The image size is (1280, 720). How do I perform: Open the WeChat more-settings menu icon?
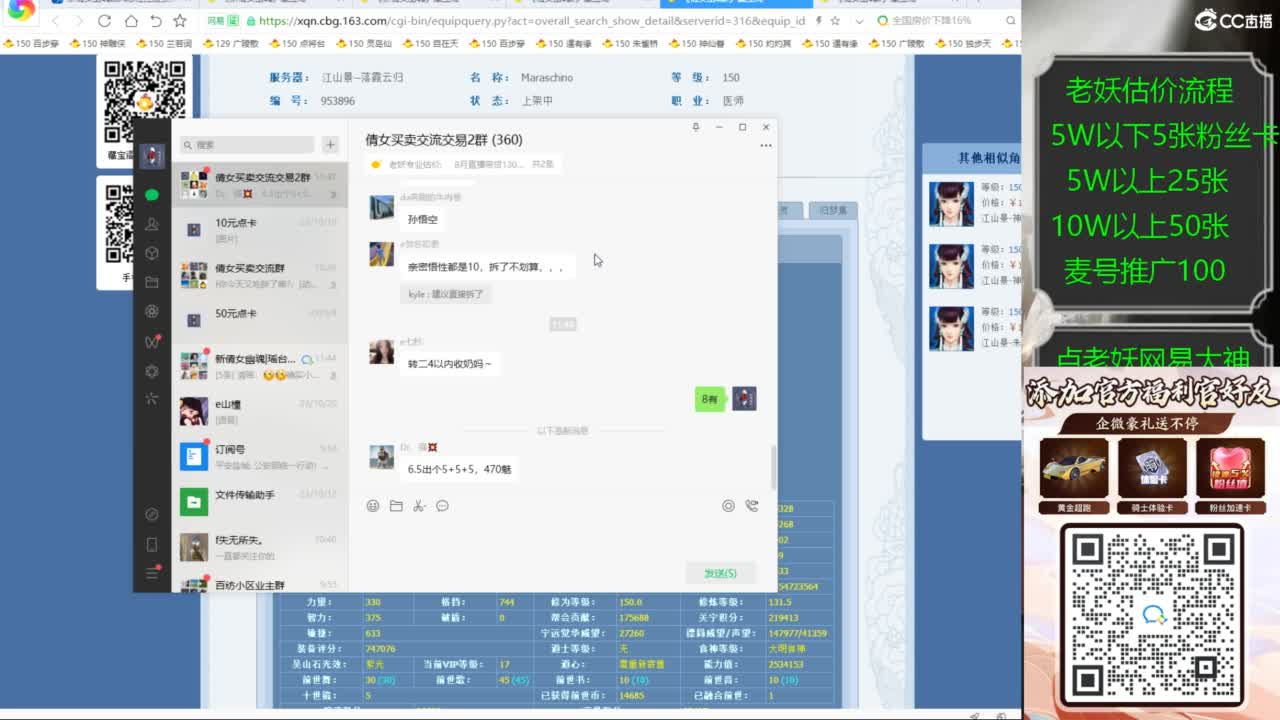click(x=152, y=573)
